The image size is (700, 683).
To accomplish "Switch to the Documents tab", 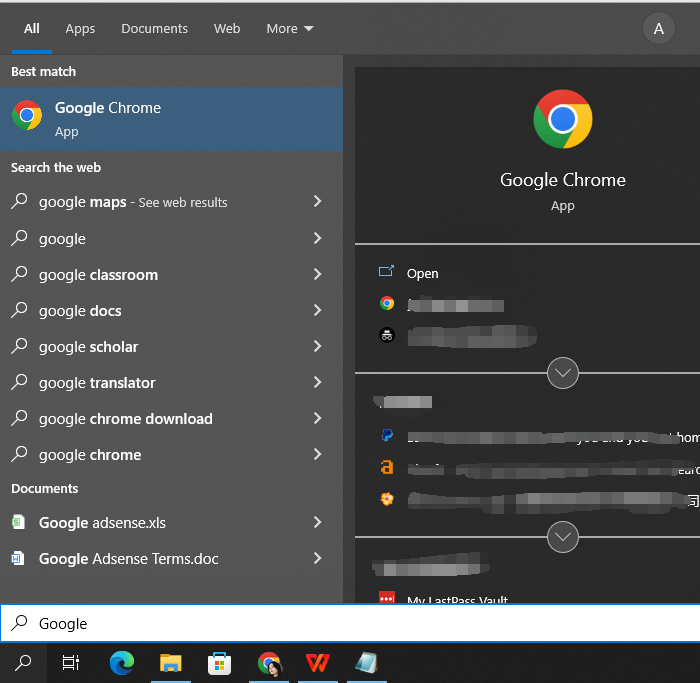I will click(154, 29).
